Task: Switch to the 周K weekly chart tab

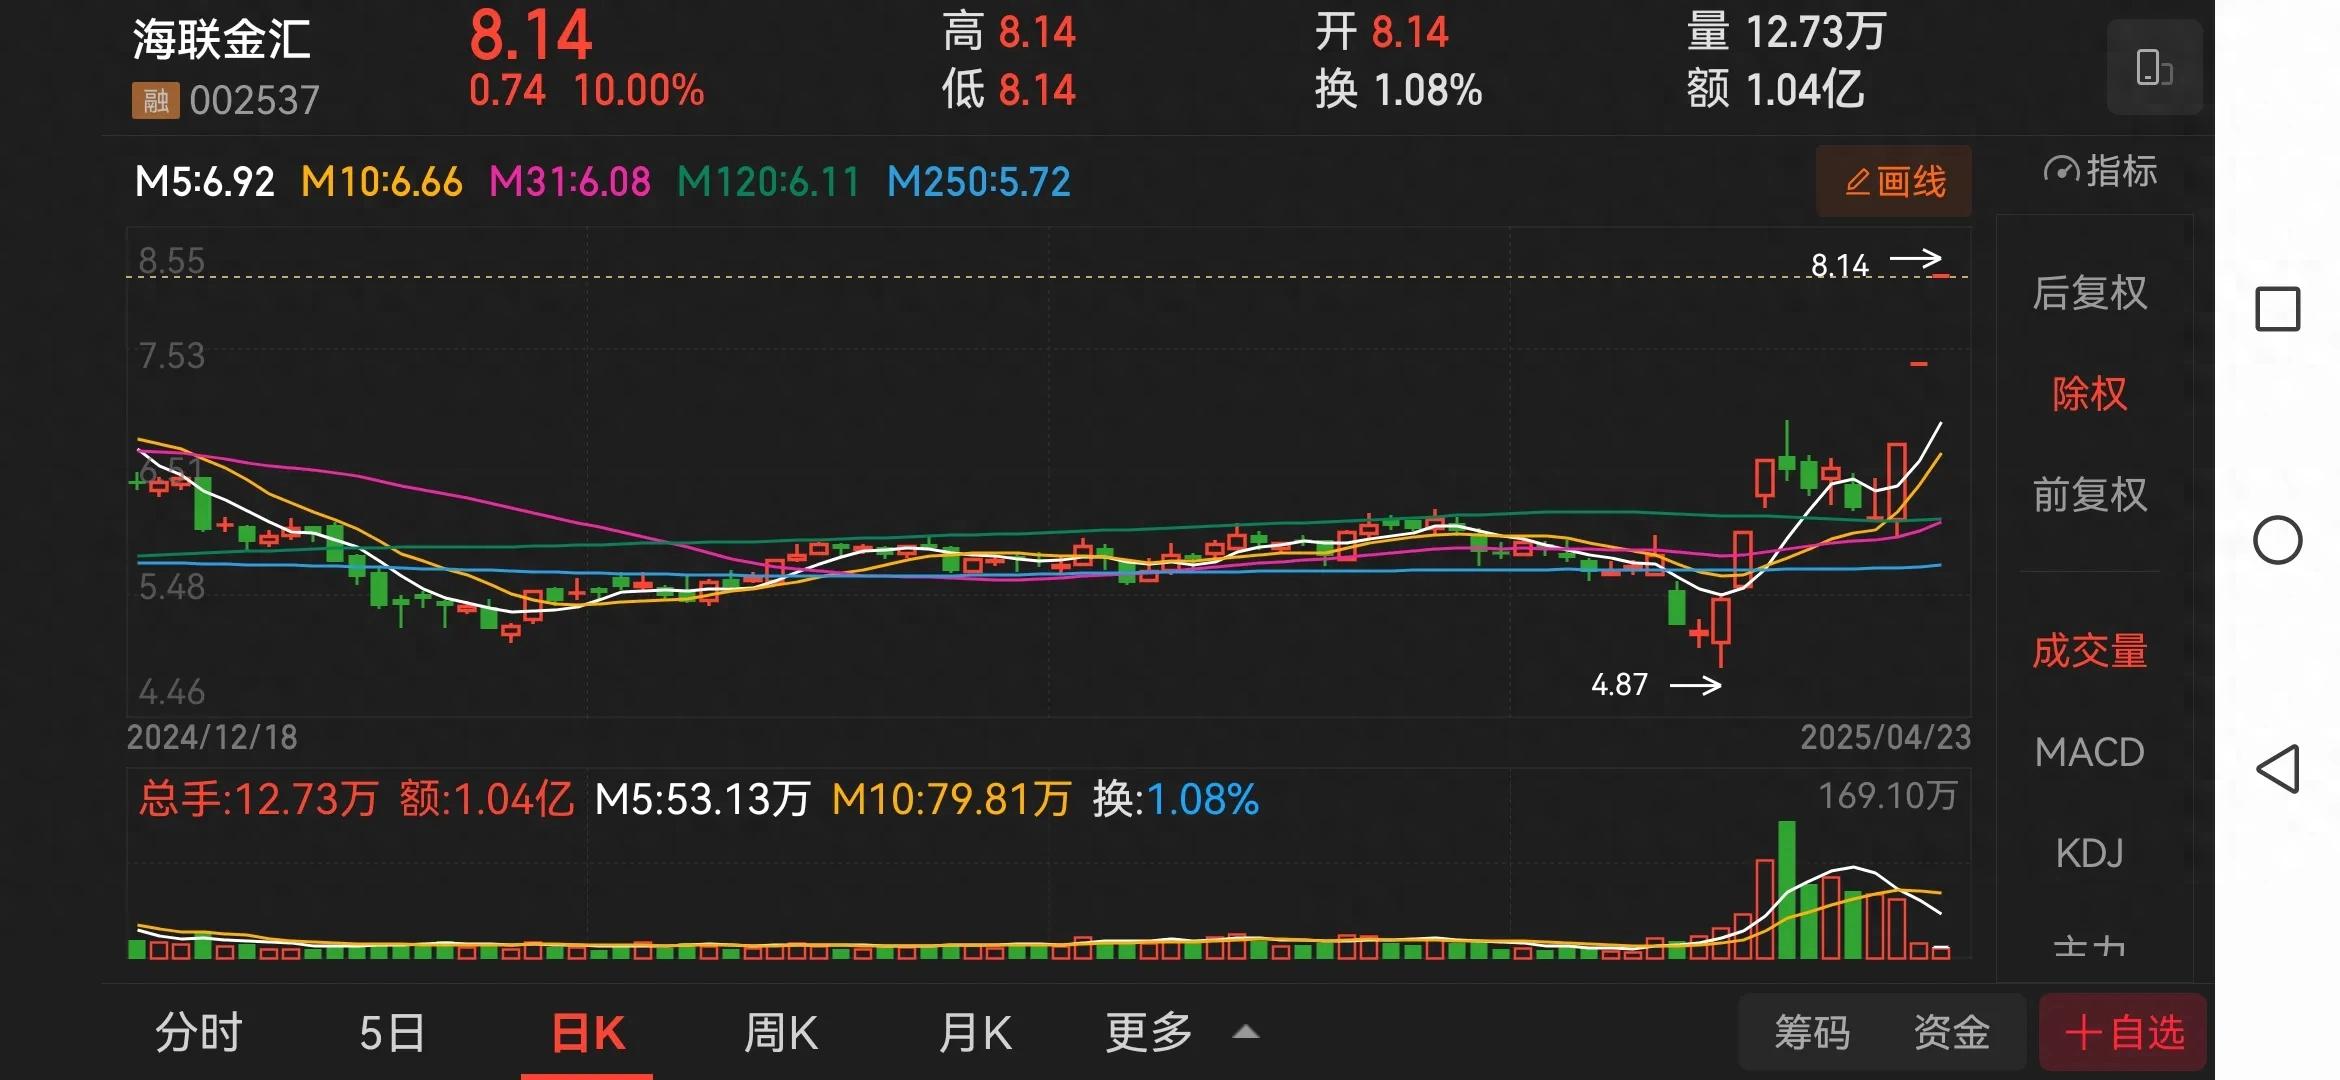Action: point(781,1031)
